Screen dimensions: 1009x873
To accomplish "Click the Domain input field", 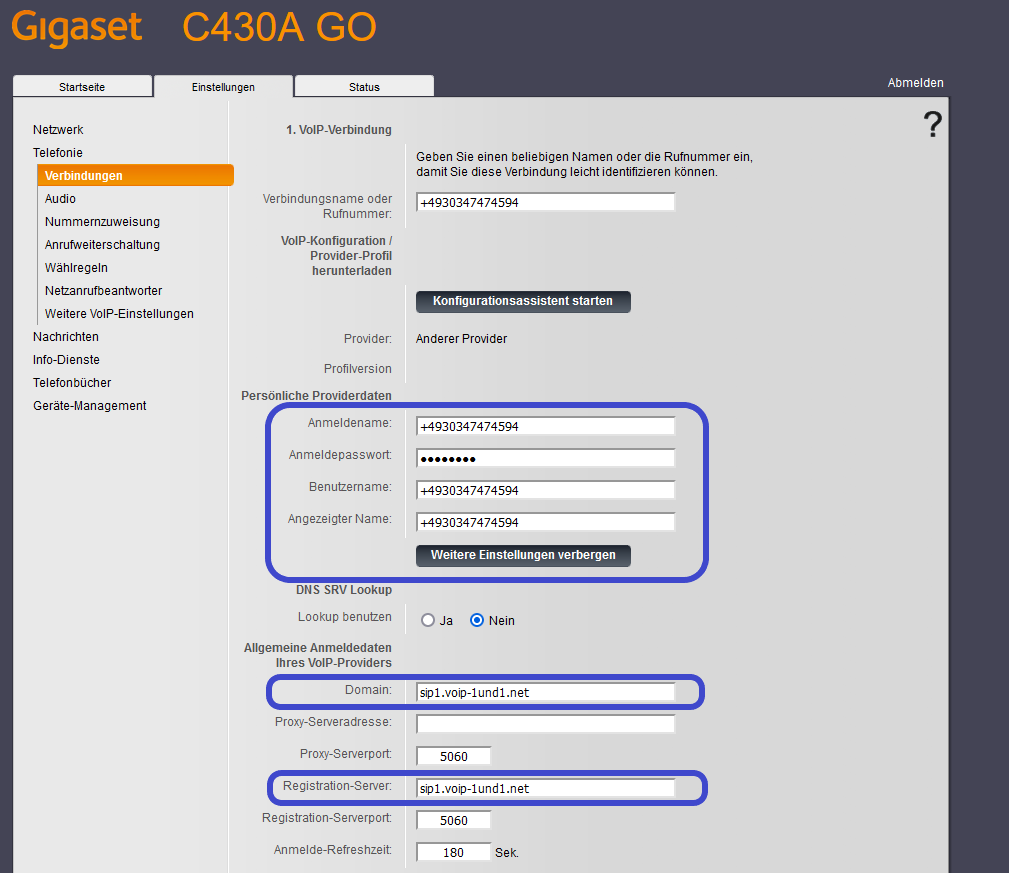I will pyautogui.click(x=546, y=692).
